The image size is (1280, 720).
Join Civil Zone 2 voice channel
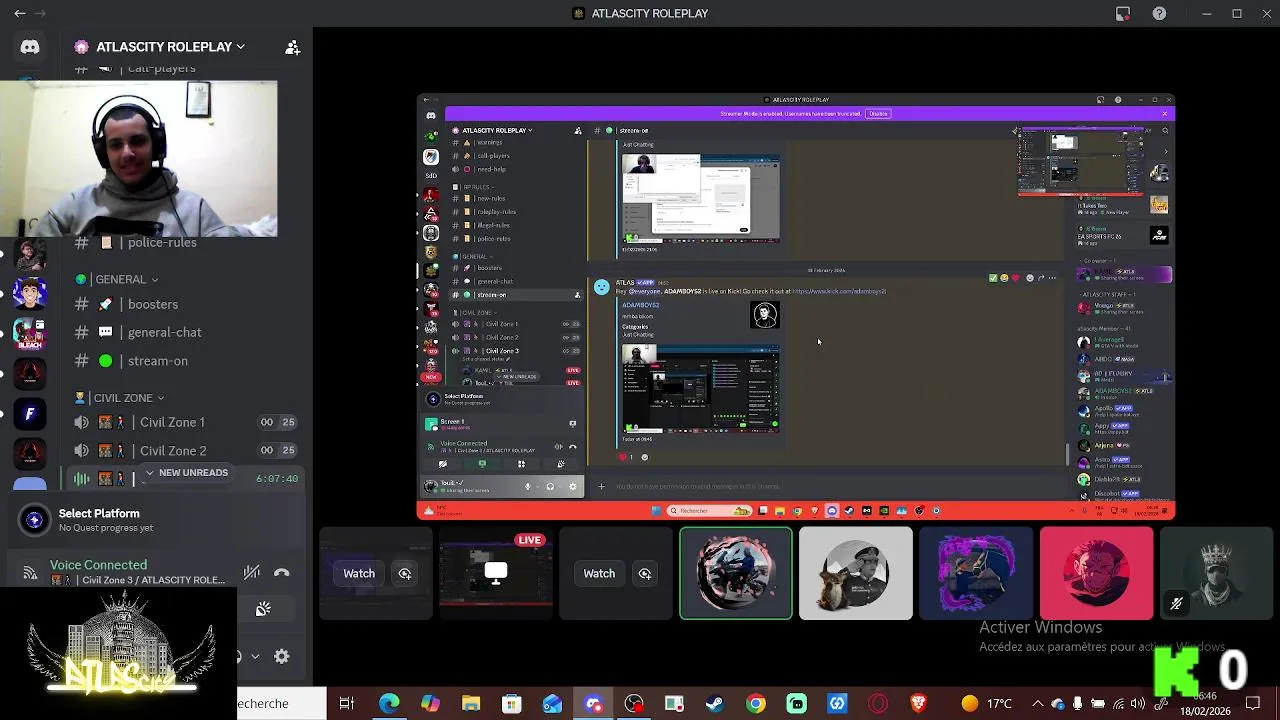click(185, 451)
